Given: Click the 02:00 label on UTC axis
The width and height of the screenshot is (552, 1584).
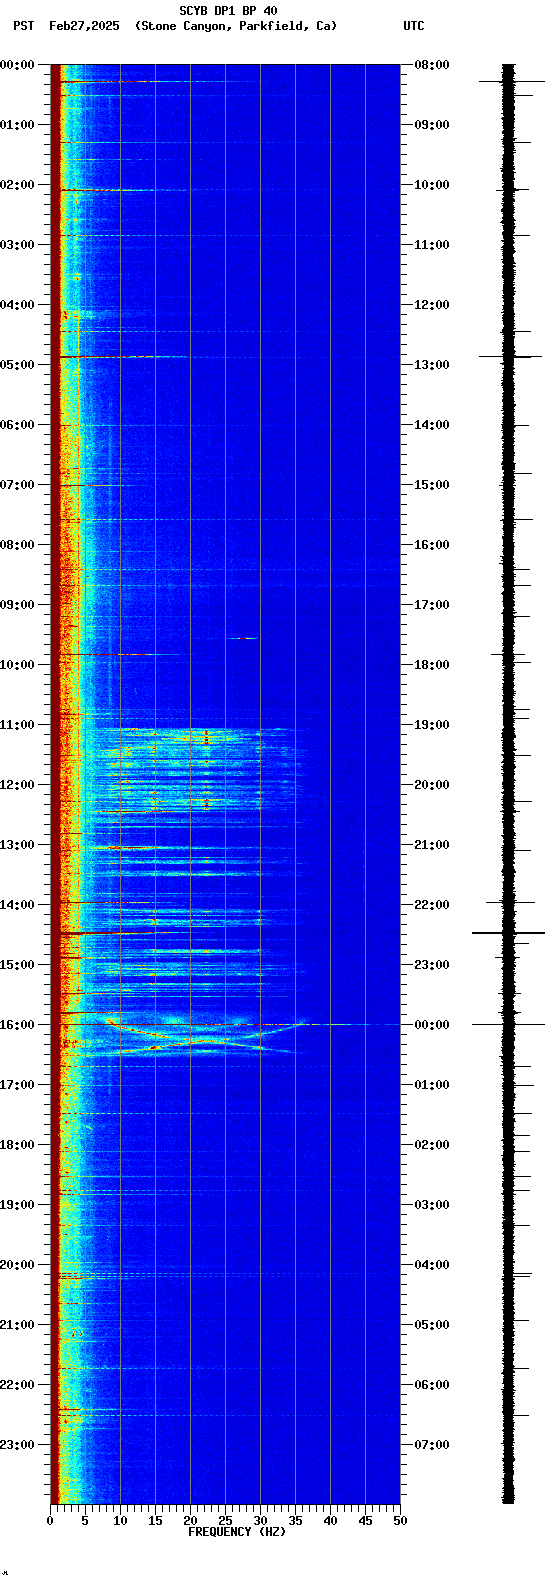Looking at the screenshot, I should [x=432, y=1145].
